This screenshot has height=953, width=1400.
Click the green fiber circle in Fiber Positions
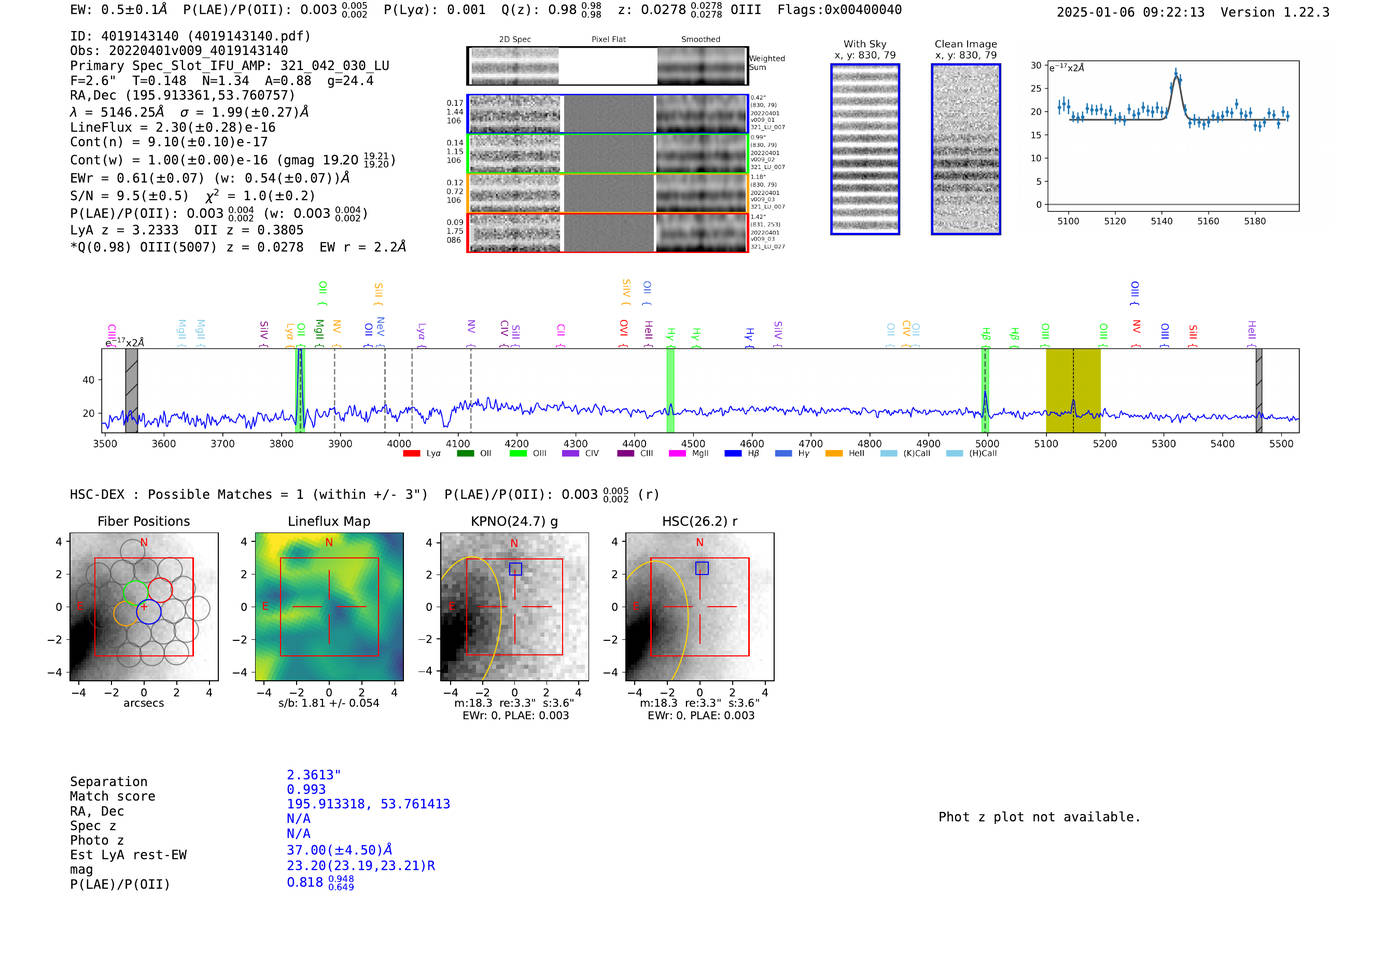pyautogui.click(x=136, y=592)
